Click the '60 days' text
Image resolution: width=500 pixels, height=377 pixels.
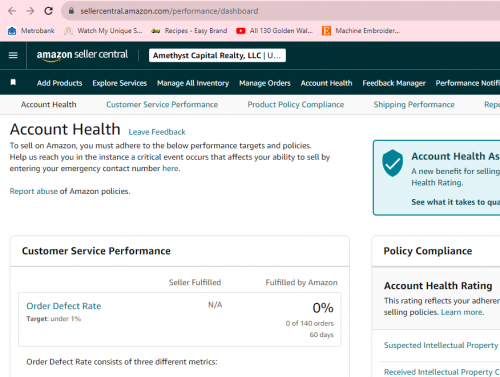pyautogui.click(x=321, y=335)
